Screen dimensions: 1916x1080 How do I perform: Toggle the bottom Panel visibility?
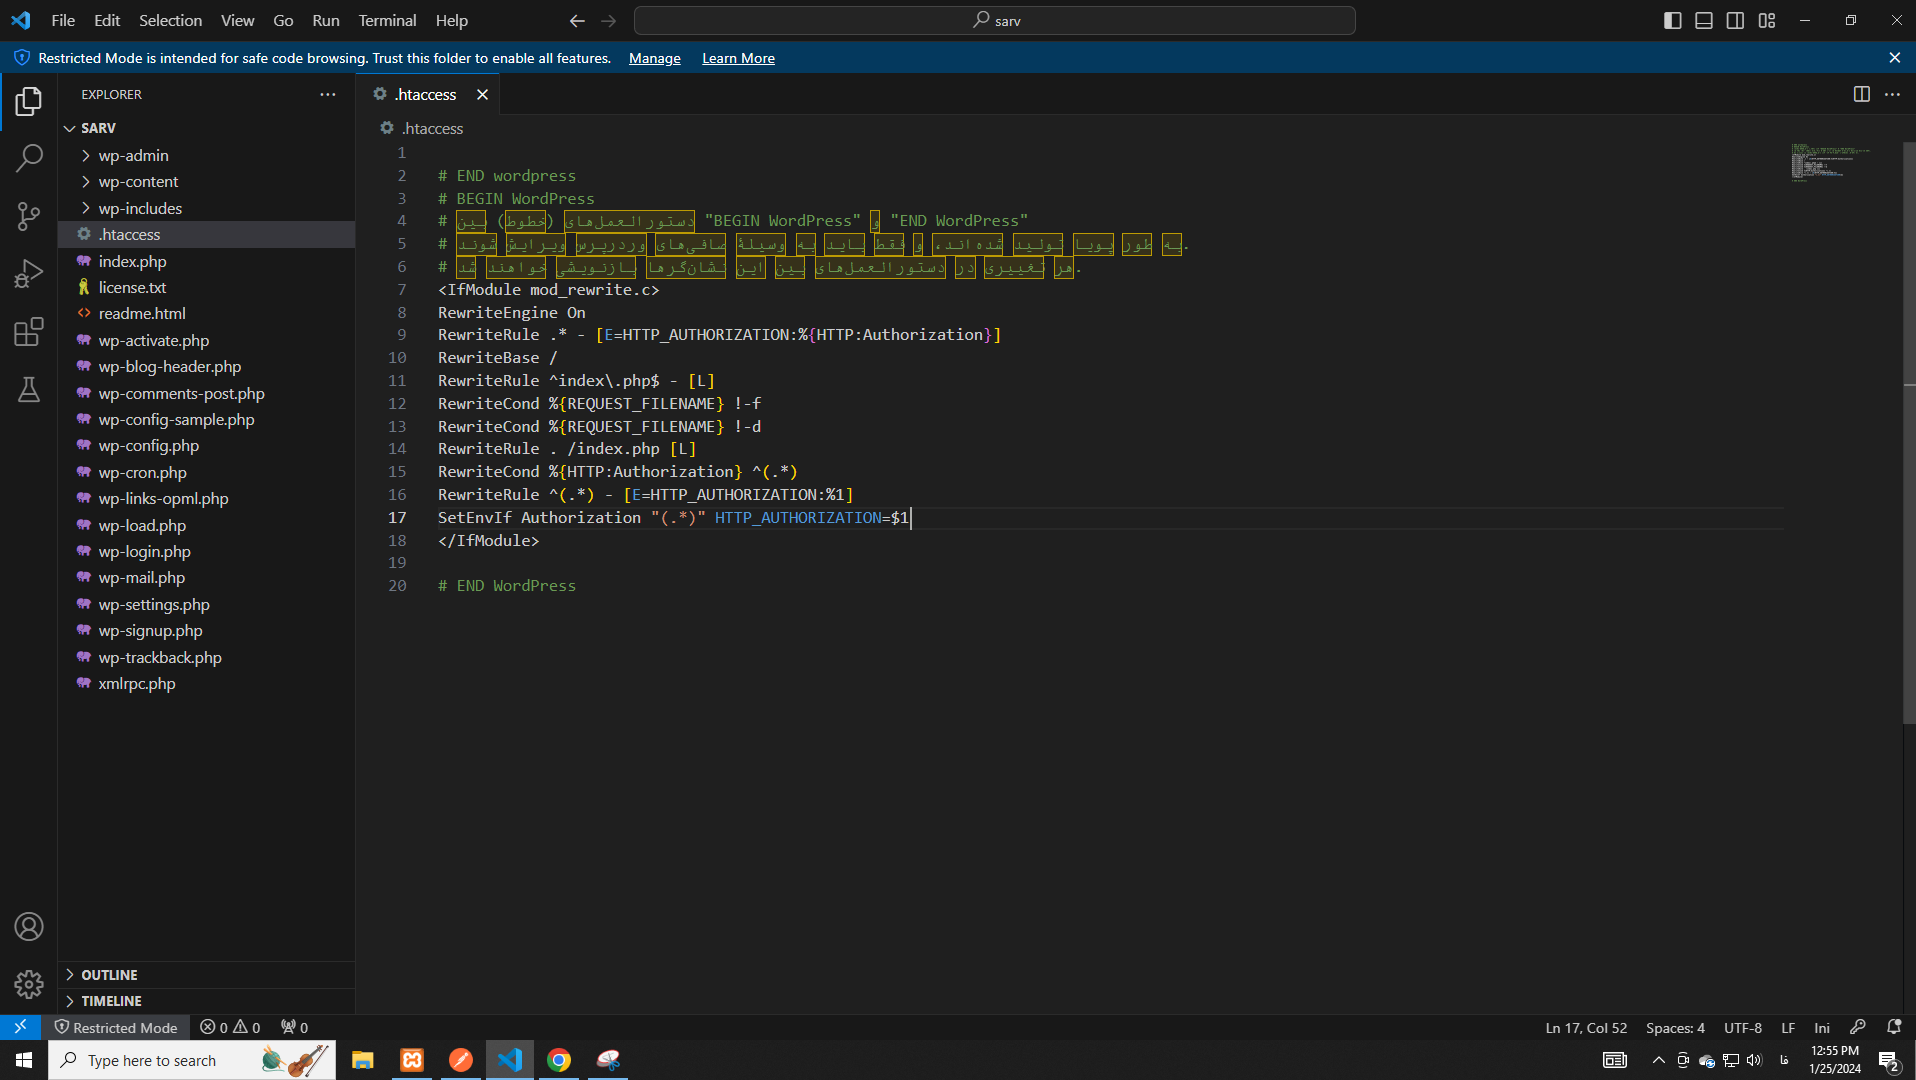[1704, 20]
